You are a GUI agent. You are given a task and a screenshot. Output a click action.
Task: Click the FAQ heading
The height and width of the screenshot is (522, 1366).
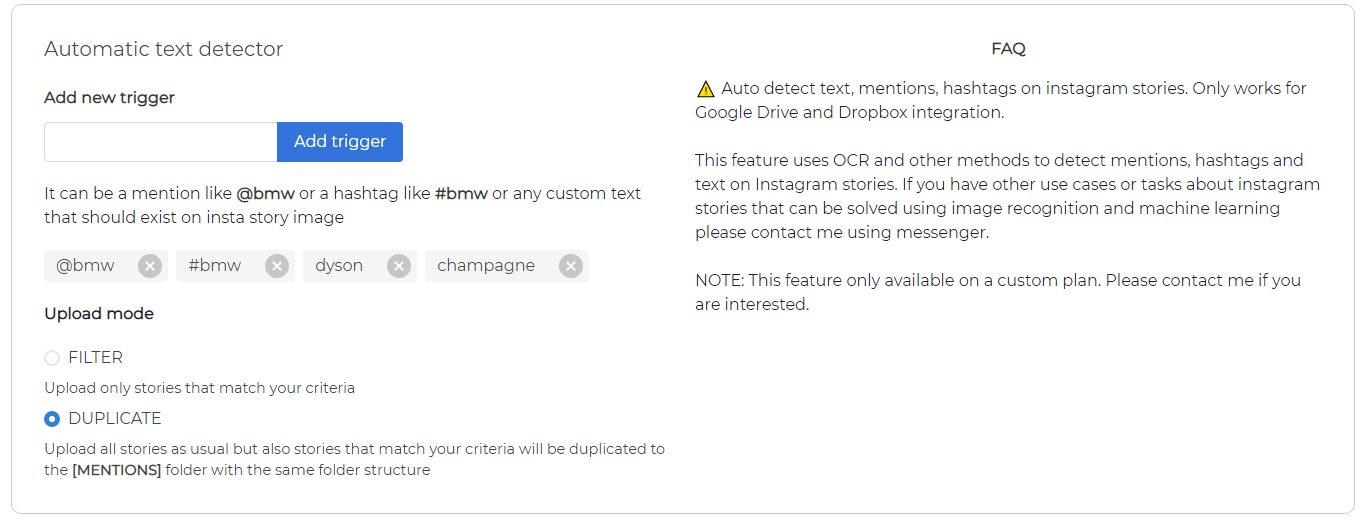1008,49
